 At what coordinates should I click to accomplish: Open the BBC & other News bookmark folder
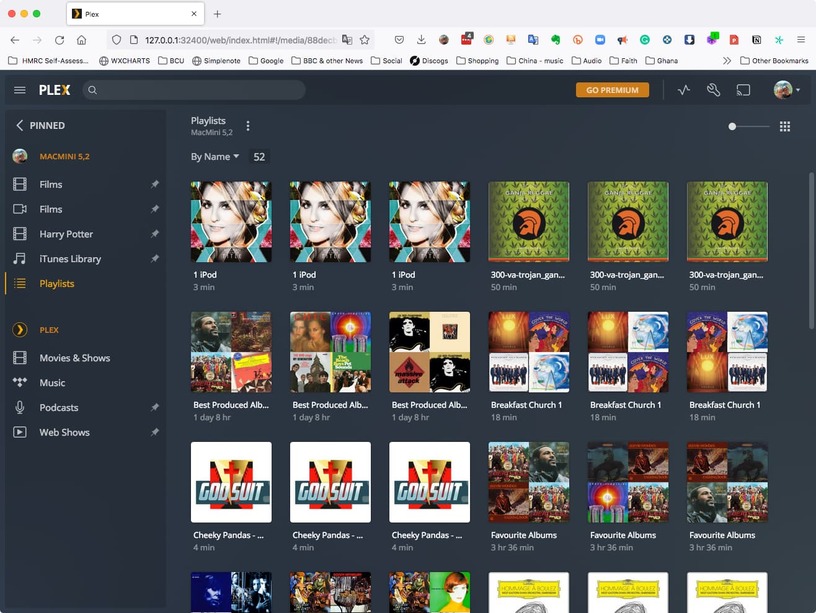coord(327,61)
